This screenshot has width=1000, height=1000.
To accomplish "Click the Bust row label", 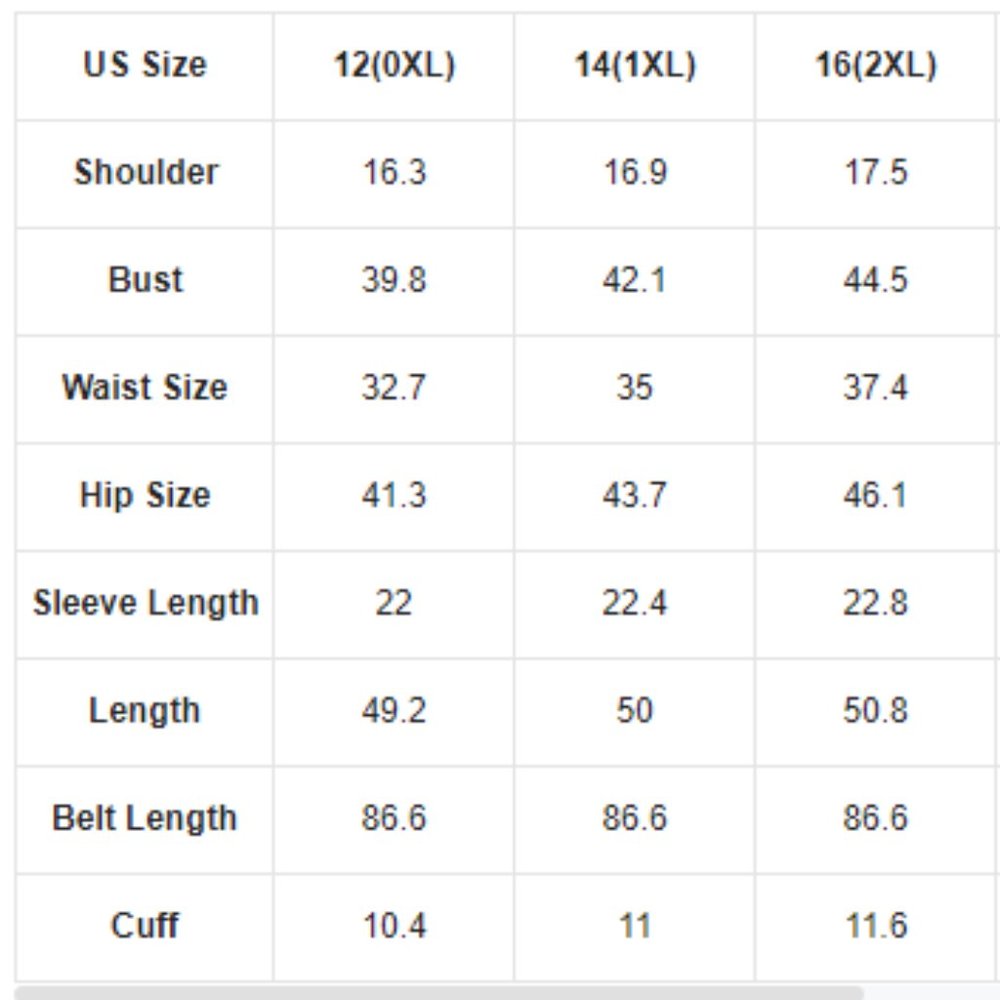I will pos(145,279).
